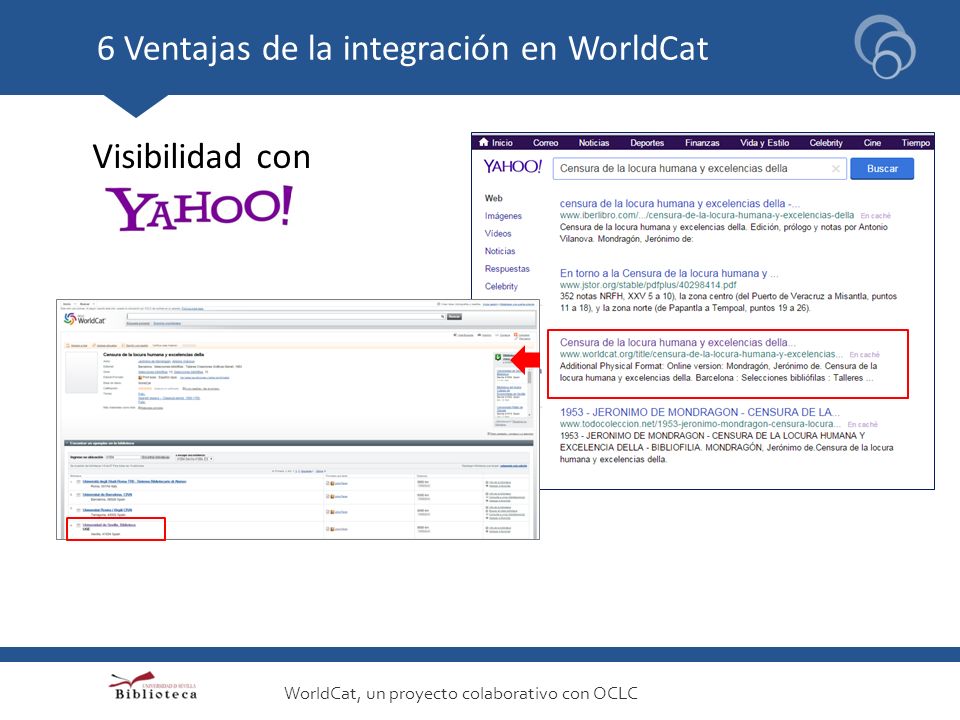Switch to Imágenes search results
This screenshot has height=720, width=960.
[x=503, y=216]
